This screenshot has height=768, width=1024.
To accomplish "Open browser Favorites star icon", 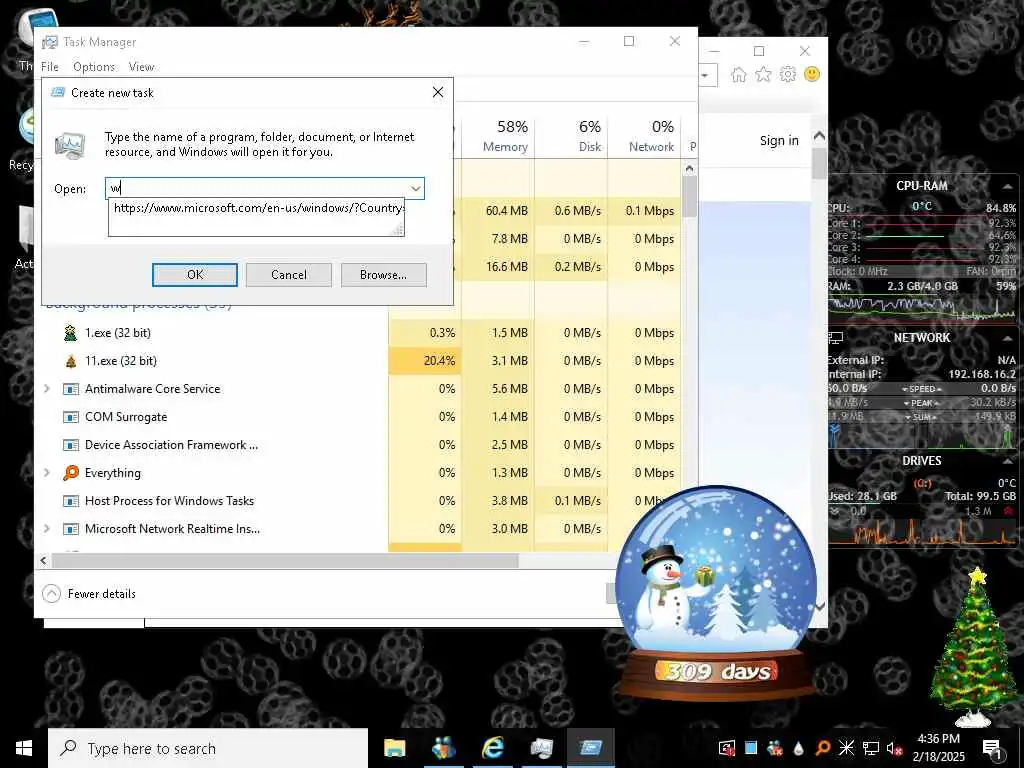I will tap(763, 74).
